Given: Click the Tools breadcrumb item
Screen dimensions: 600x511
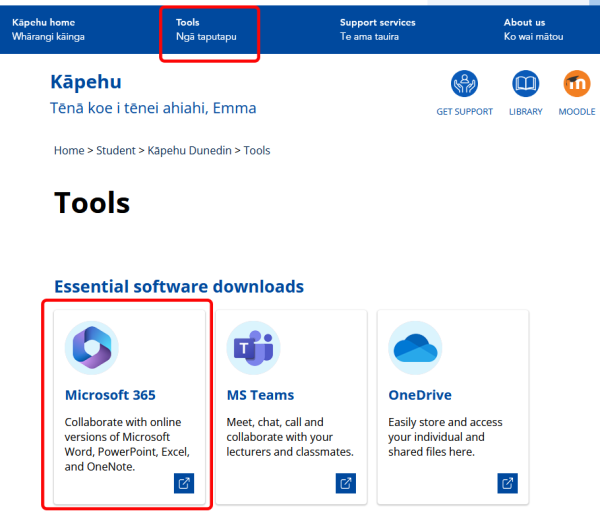Looking at the screenshot, I should click(x=257, y=150).
